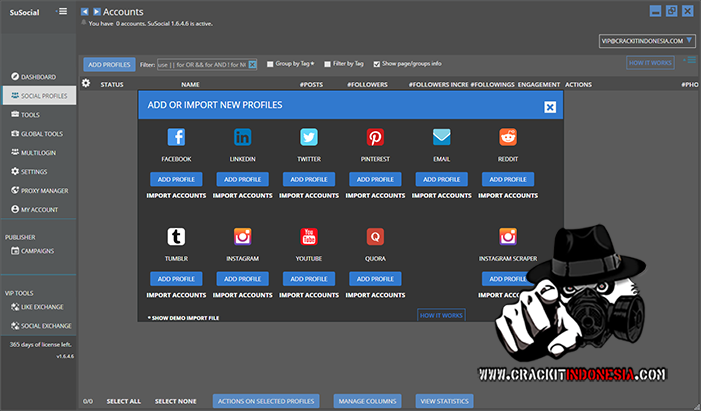701x411 pixels.
Task: Uncheck Show page/groups info
Action: [x=375, y=63]
